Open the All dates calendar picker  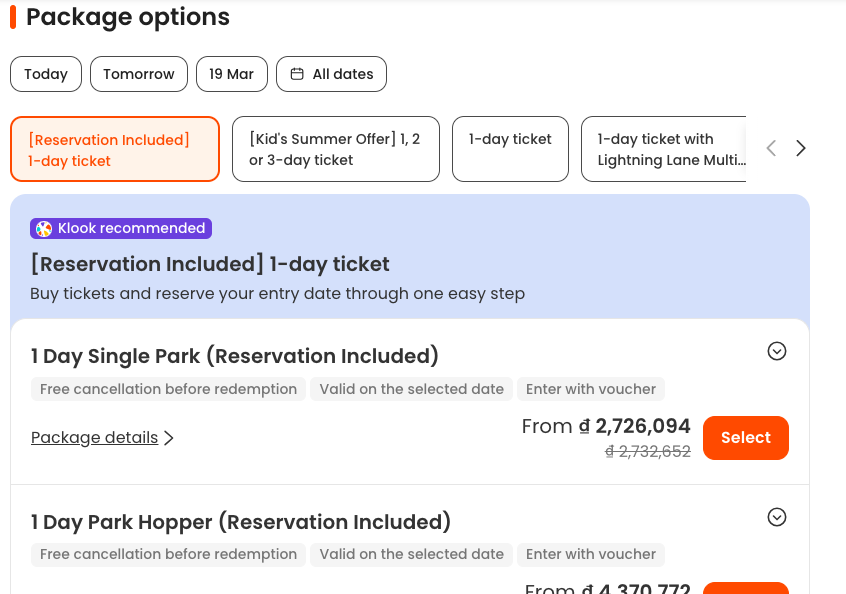(x=332, y=74)
